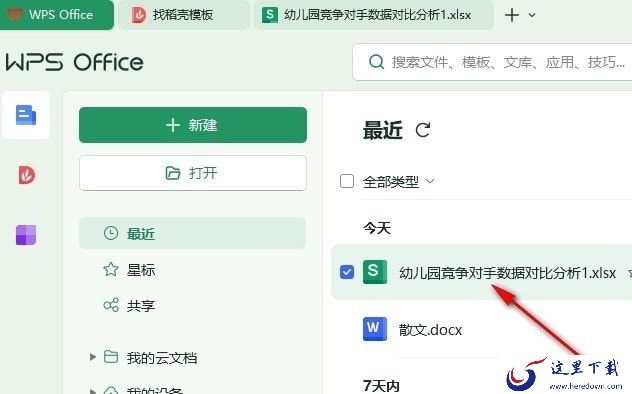632x394 pixels.
Task: Click the red Docer icon in 找稻壳模板 tab
Action: point(139,15)
